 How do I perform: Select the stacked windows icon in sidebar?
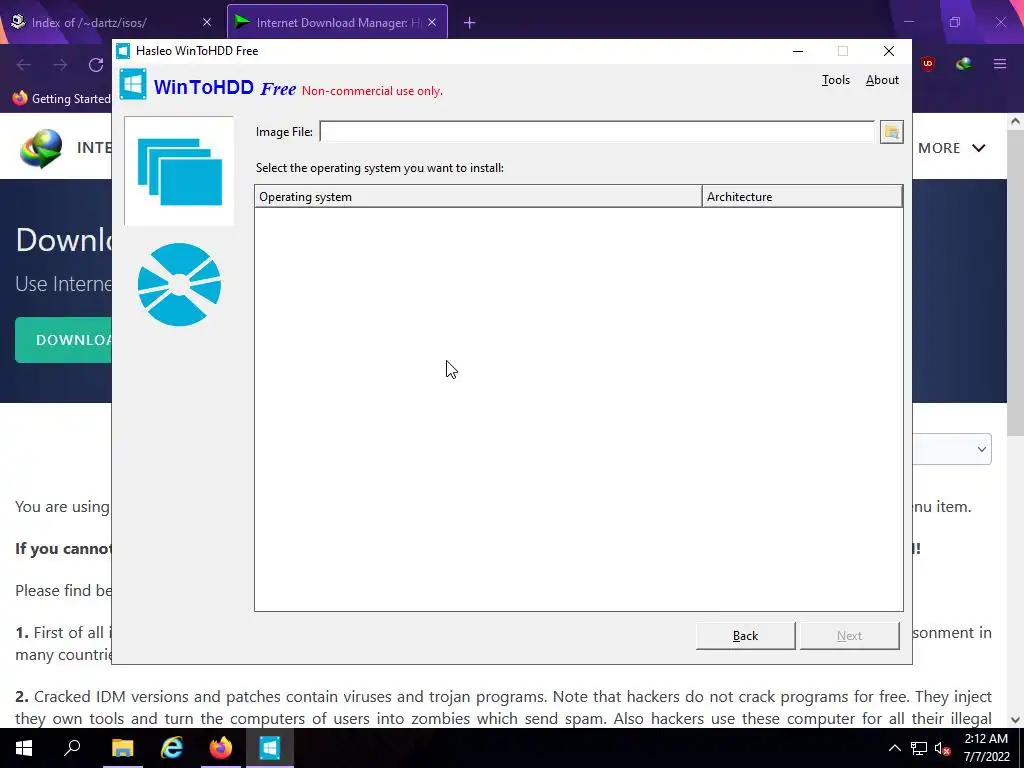coord(180,171)
